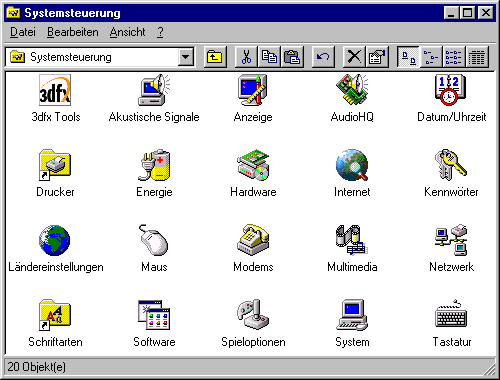
Task: Open the Hardware wizard icon
Action: tap(253, 165)
